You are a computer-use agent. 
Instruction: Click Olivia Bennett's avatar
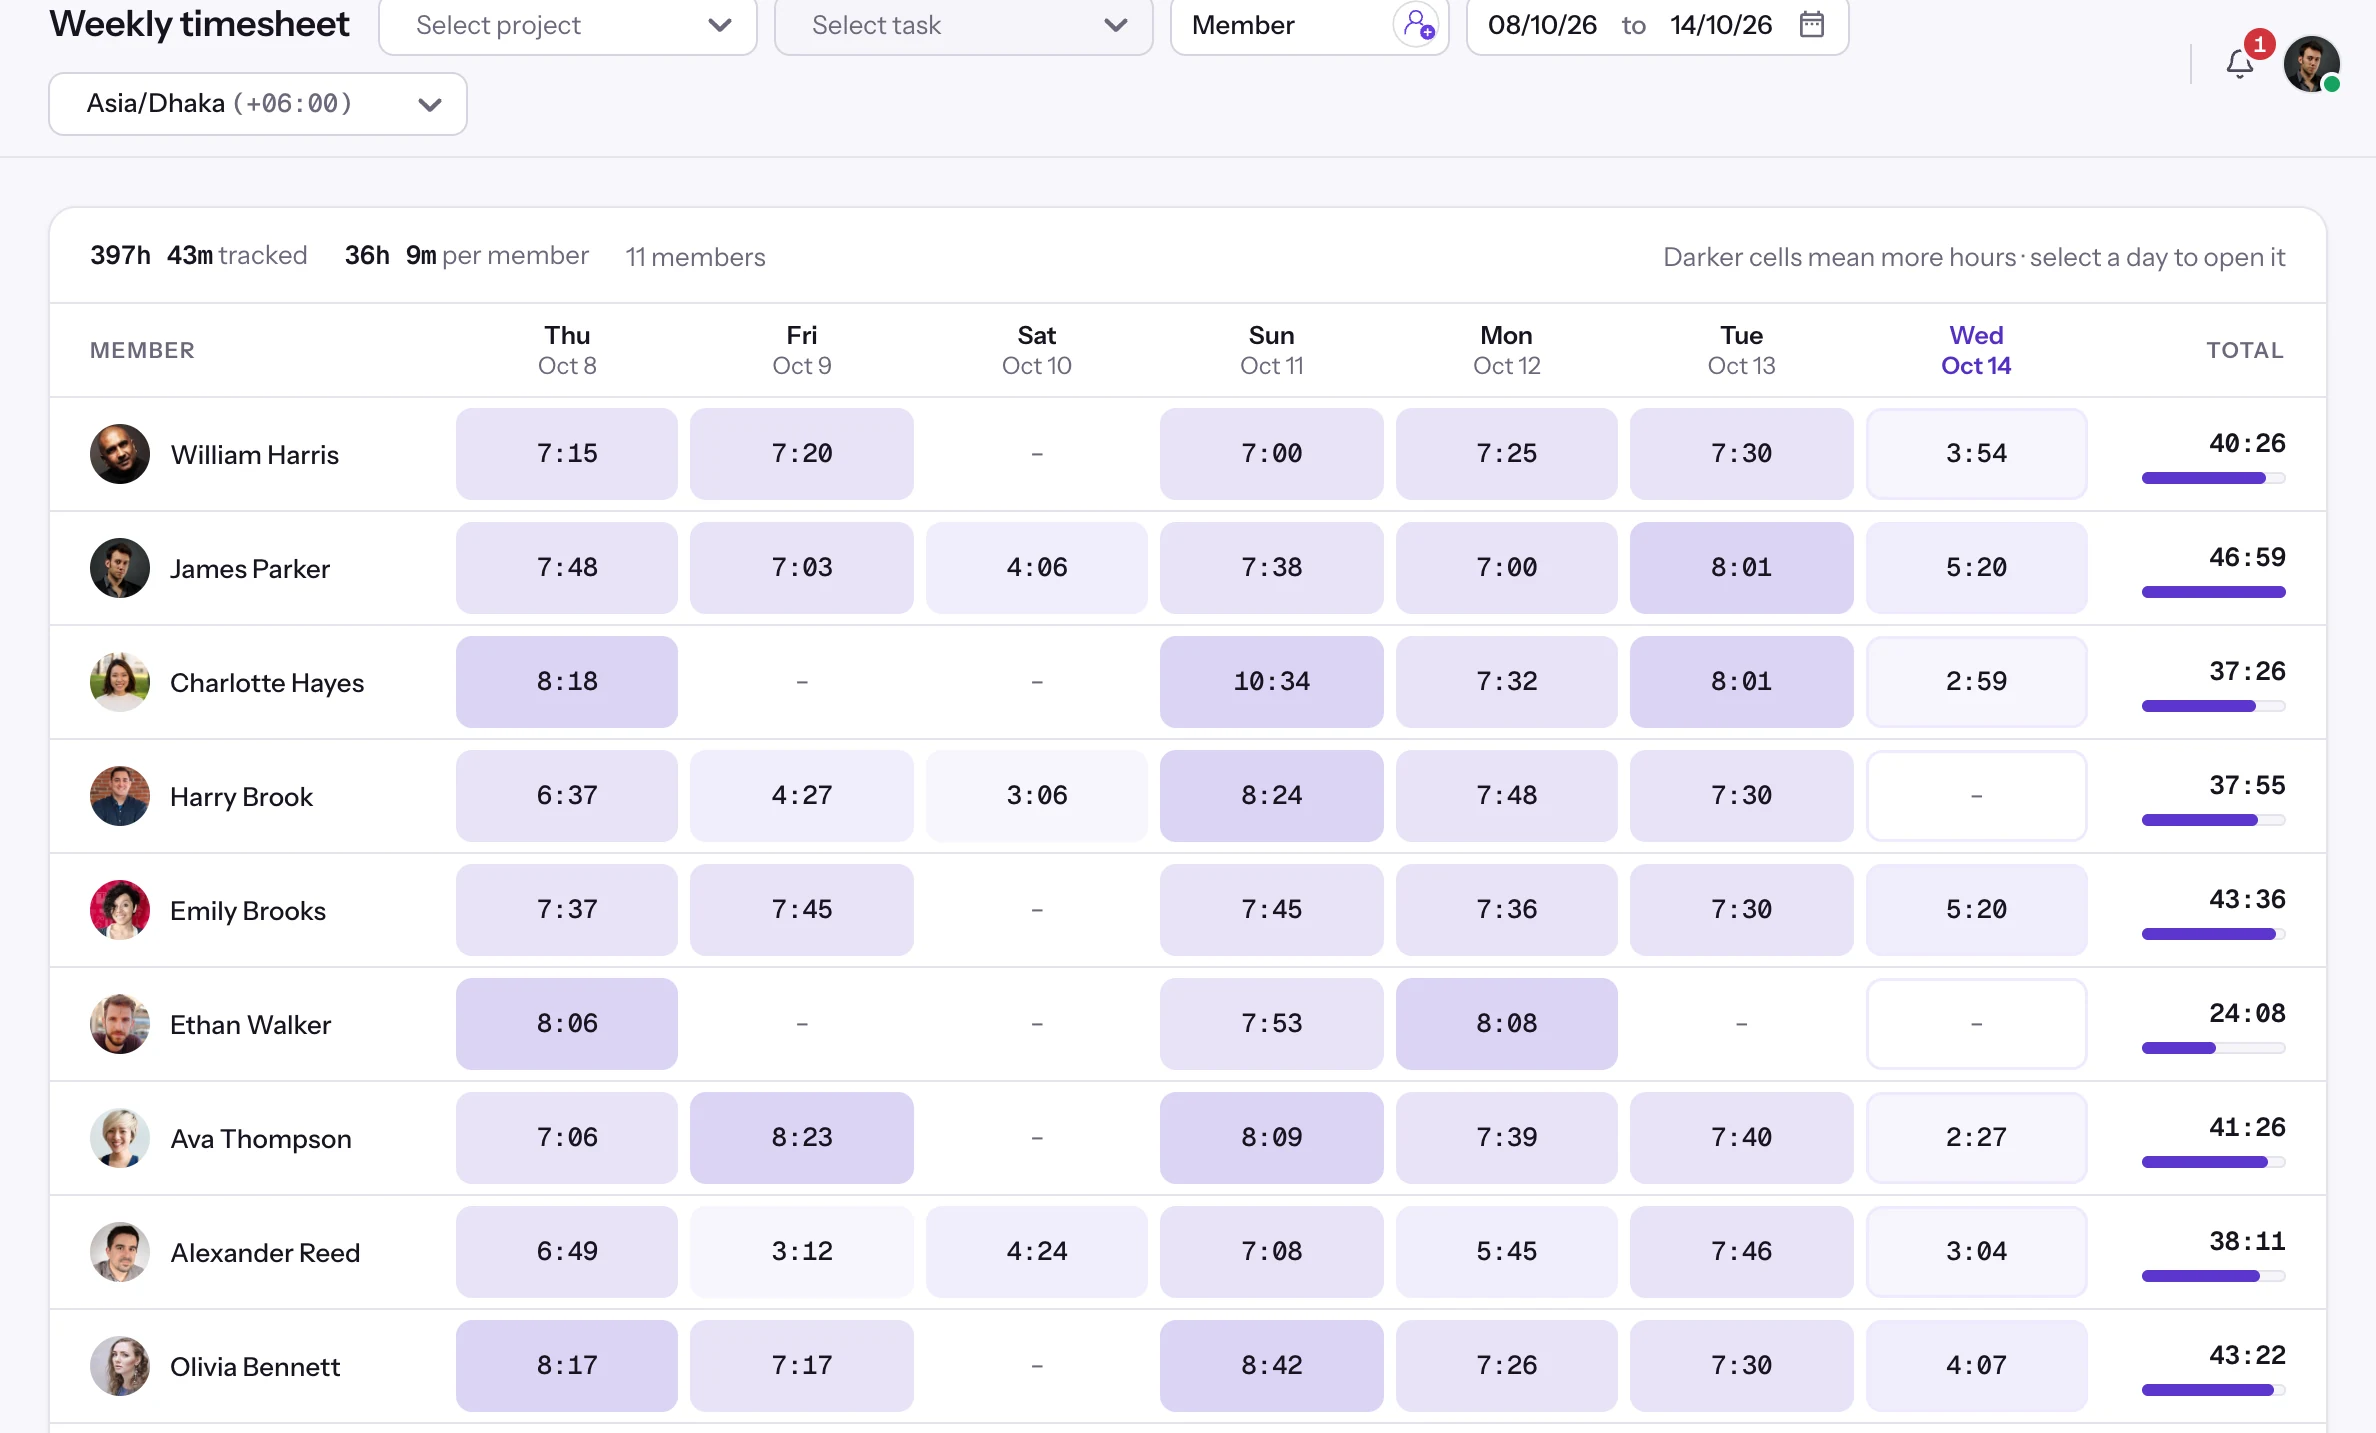pyautogui.click(x=120, y=1366)
